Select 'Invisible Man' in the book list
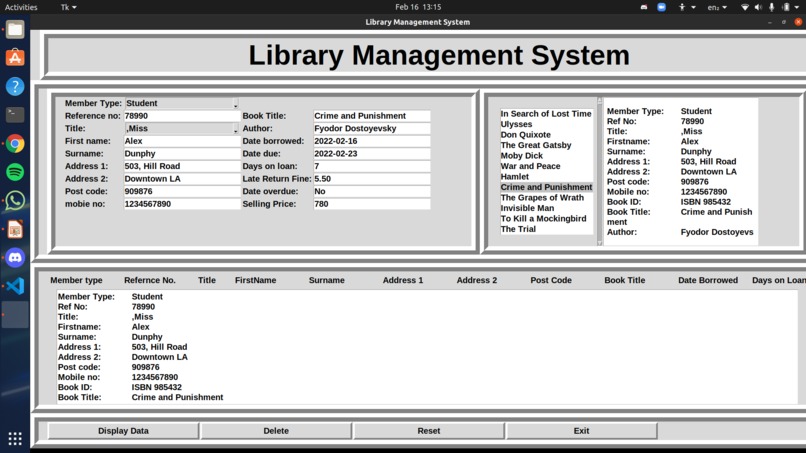Viewport: 806px width, 453px height. pos(527,208)
